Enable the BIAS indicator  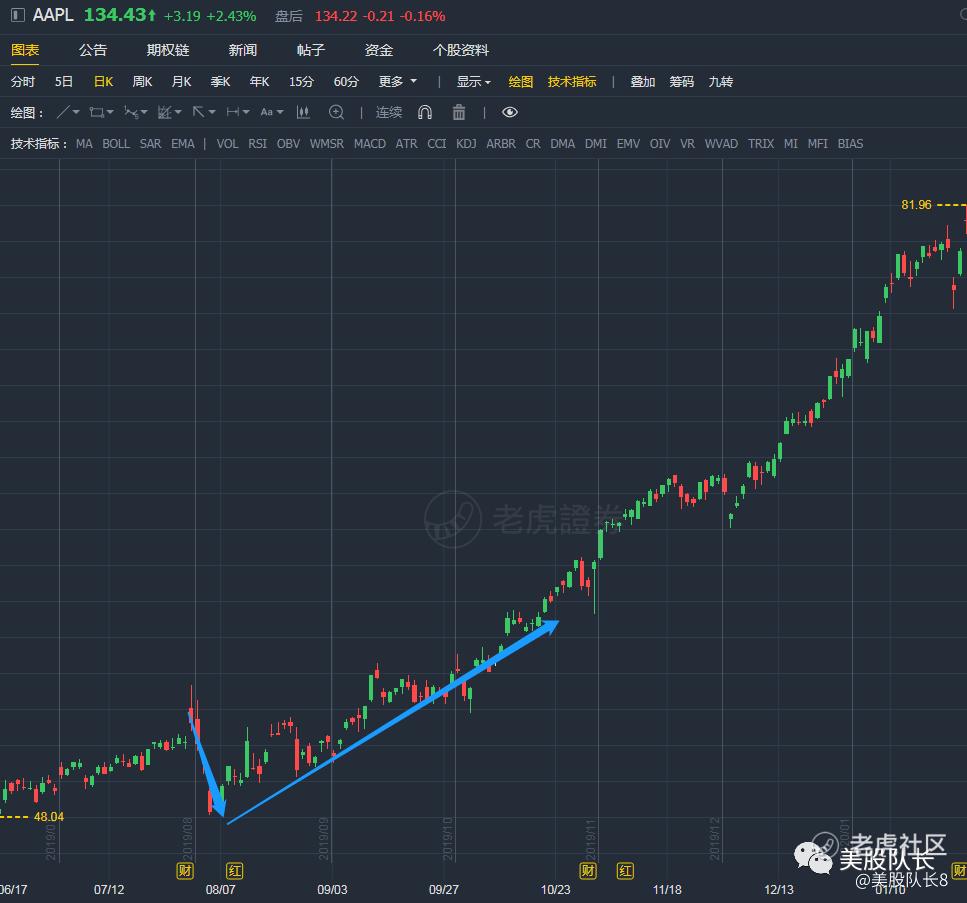850,144
